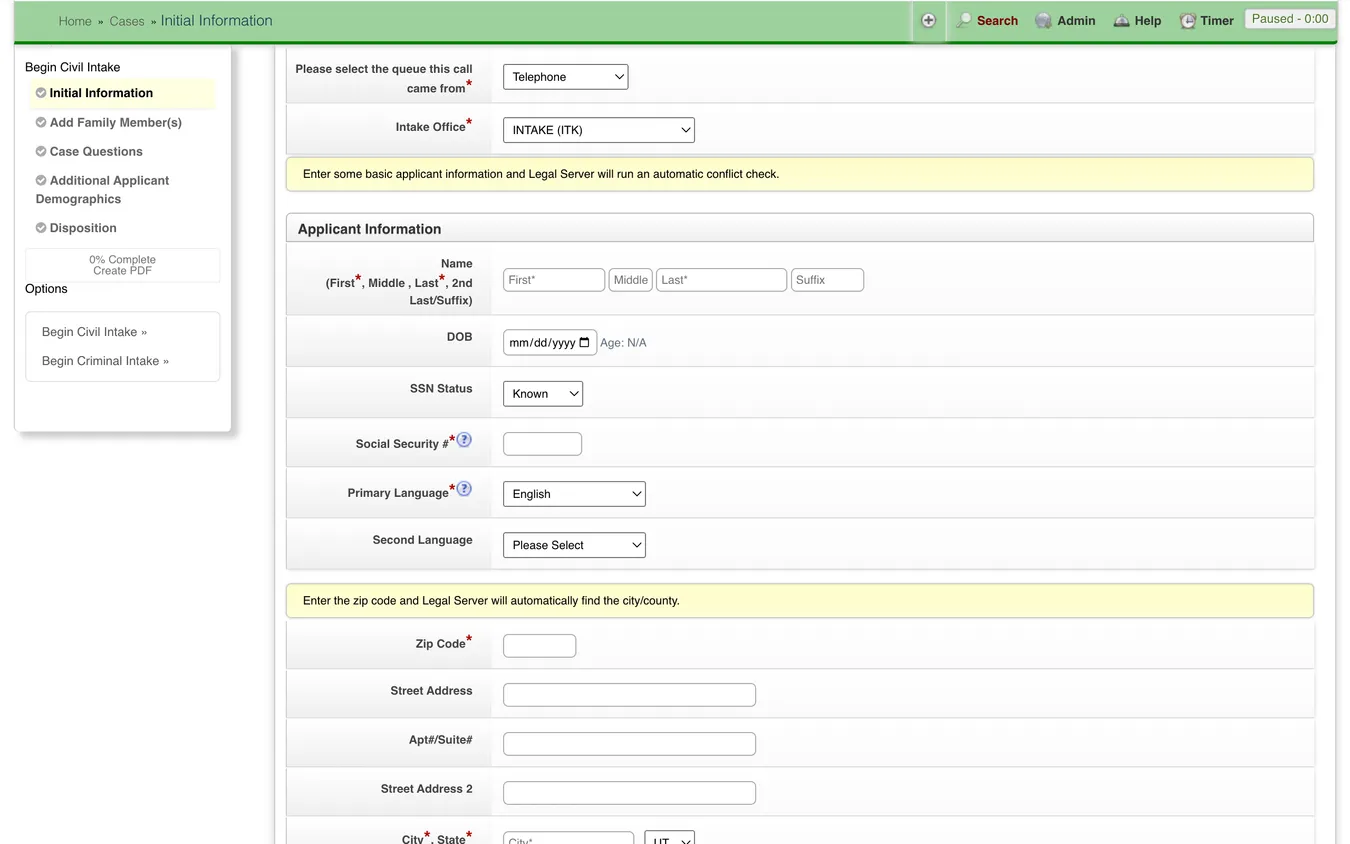Click the 0% Complete progress text
The width and height of the screenshot is (1350, 844).
(122, 260)
